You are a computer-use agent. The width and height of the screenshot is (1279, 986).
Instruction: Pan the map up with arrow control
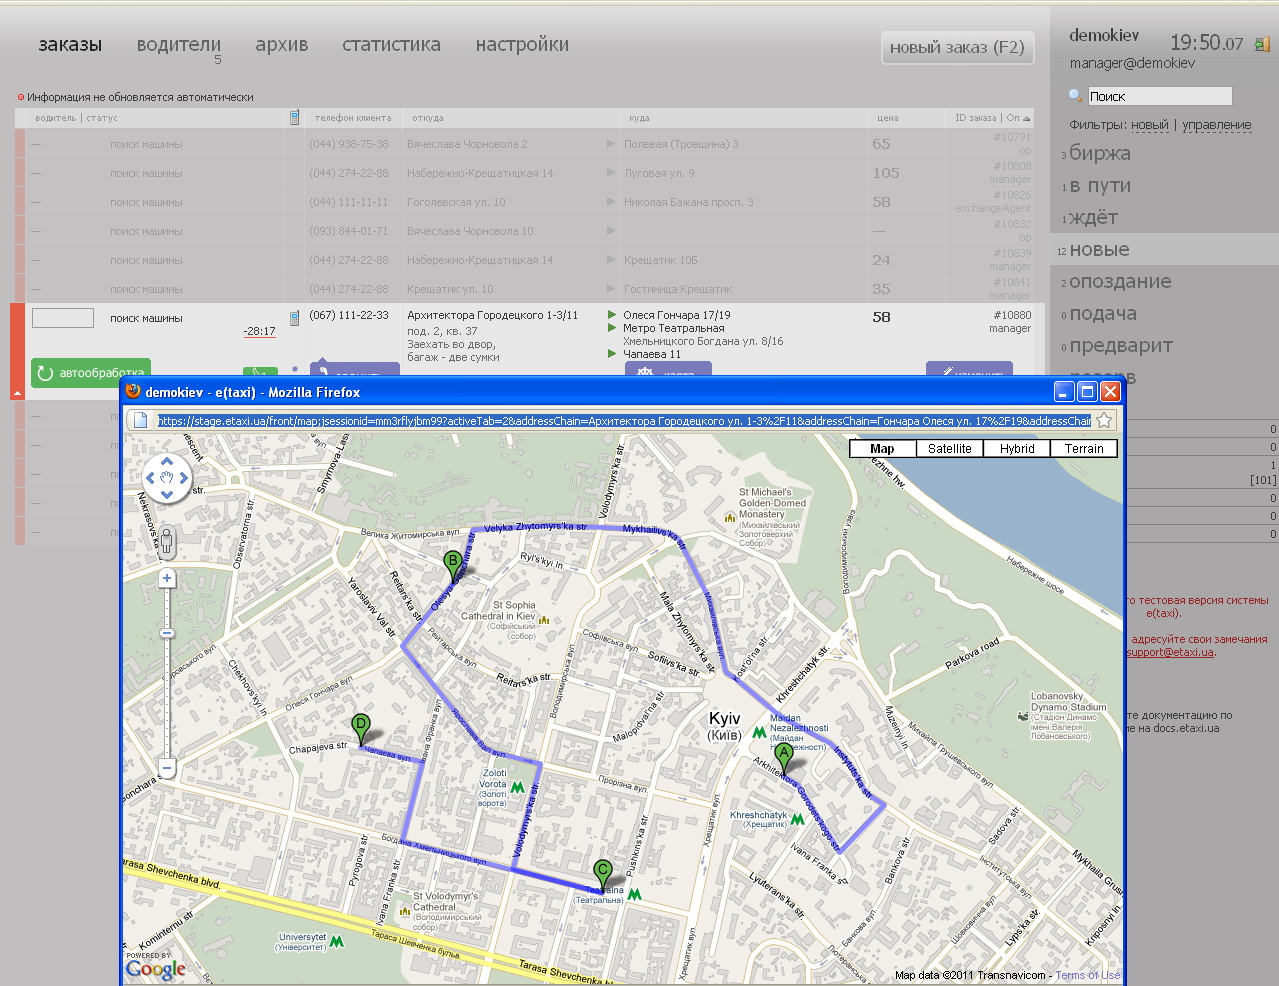166,463
